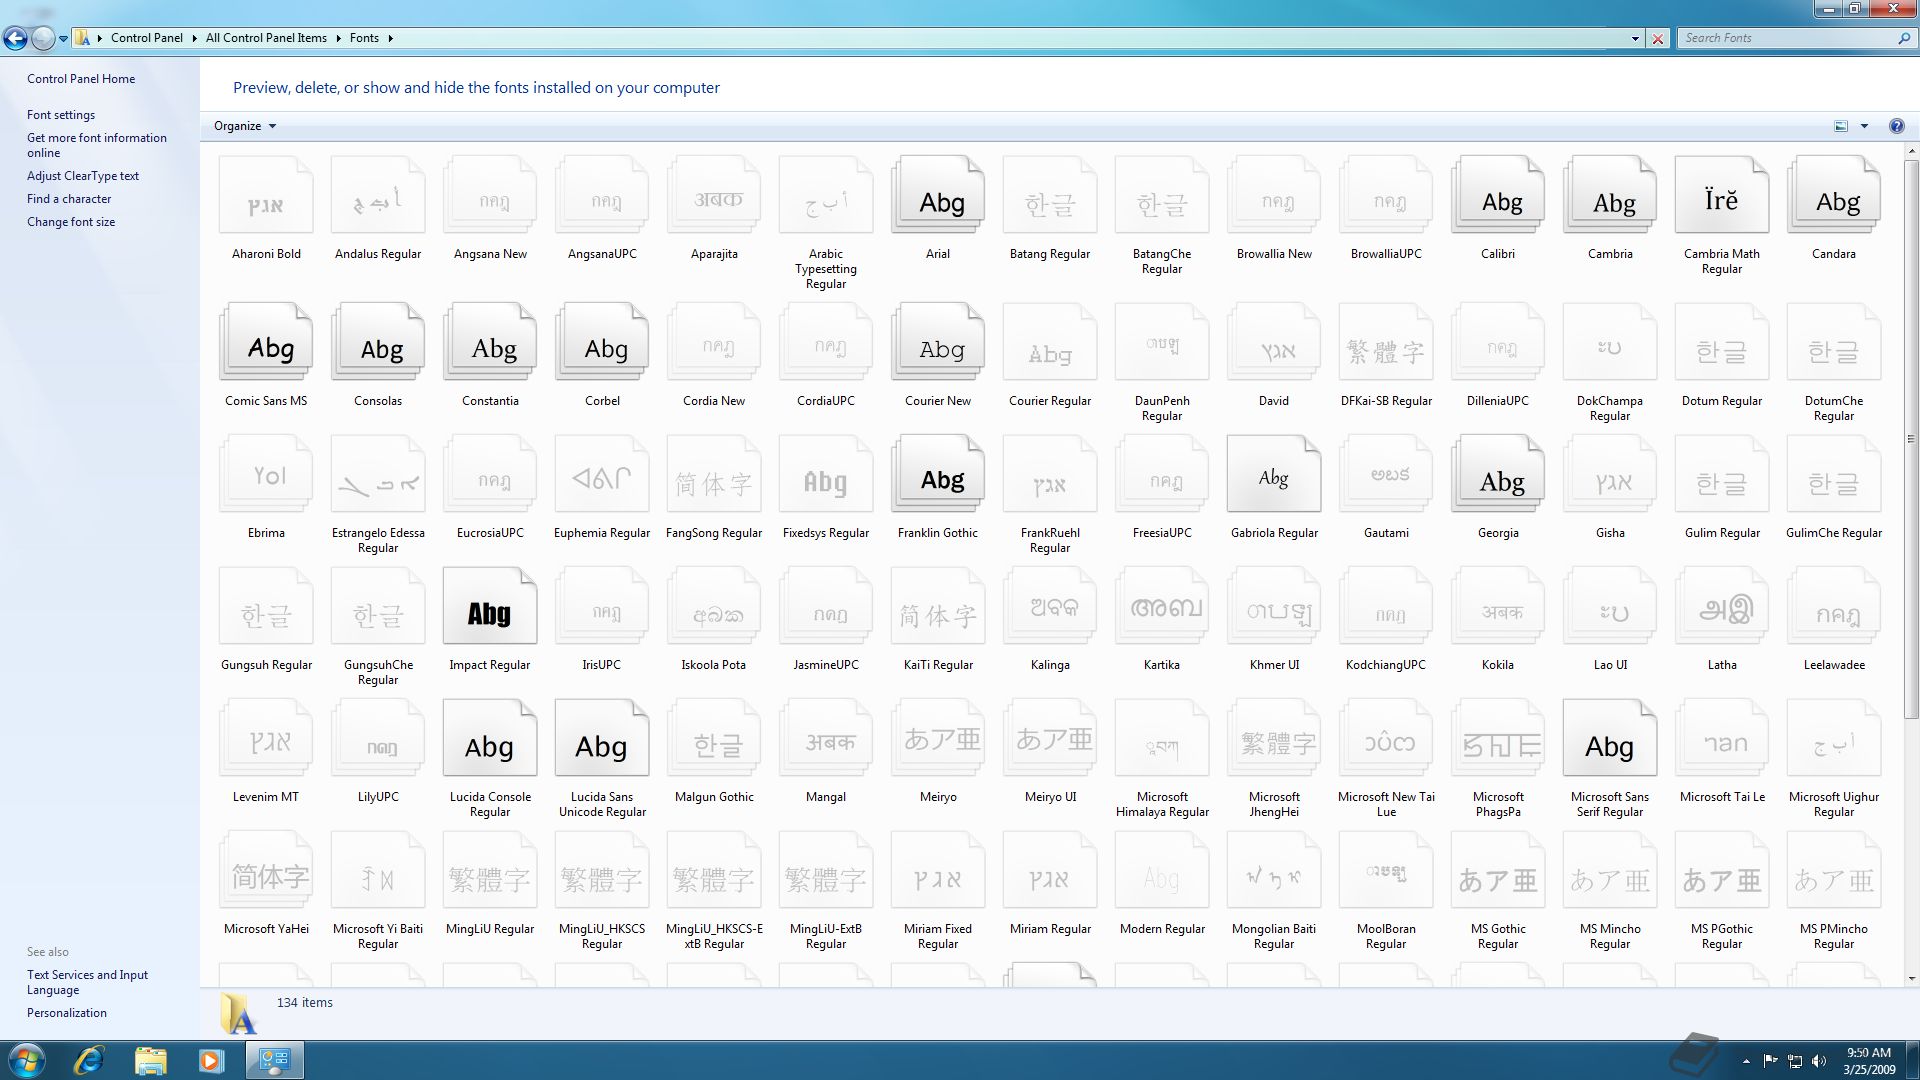1920x1080 pixels.
Task: Click the 134 items status text
Action: (305, 1003)
